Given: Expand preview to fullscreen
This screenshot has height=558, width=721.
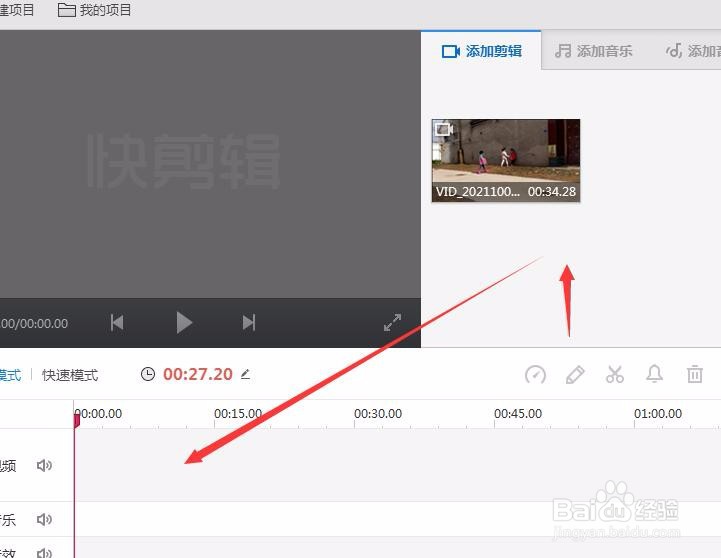Looking at the screenshot, I should 392,323.
